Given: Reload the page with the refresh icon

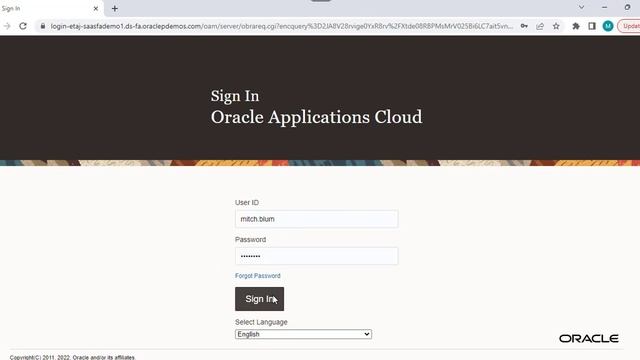Looking at the screenshot, I should [23, 26].
